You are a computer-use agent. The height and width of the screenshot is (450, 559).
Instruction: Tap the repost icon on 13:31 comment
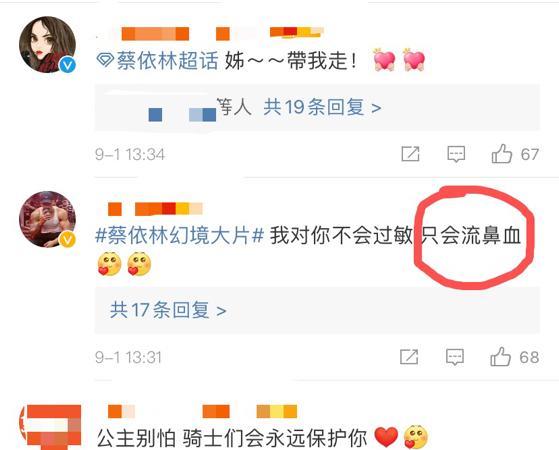coord(409,357)
